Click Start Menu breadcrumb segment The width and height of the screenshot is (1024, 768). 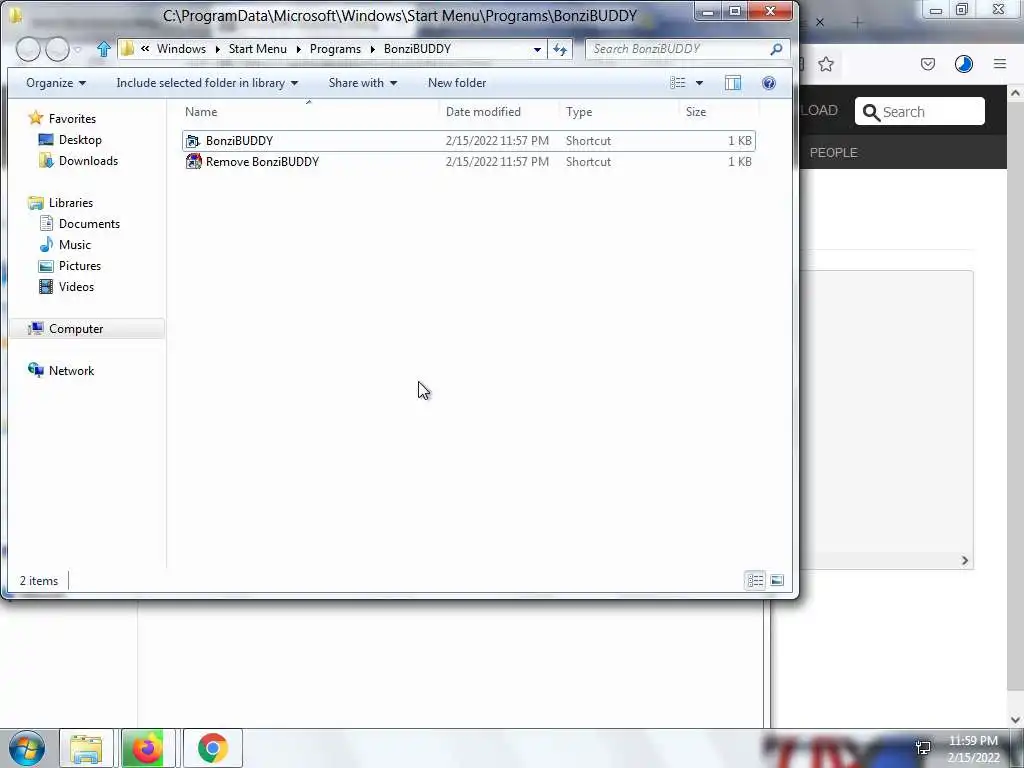257,49
